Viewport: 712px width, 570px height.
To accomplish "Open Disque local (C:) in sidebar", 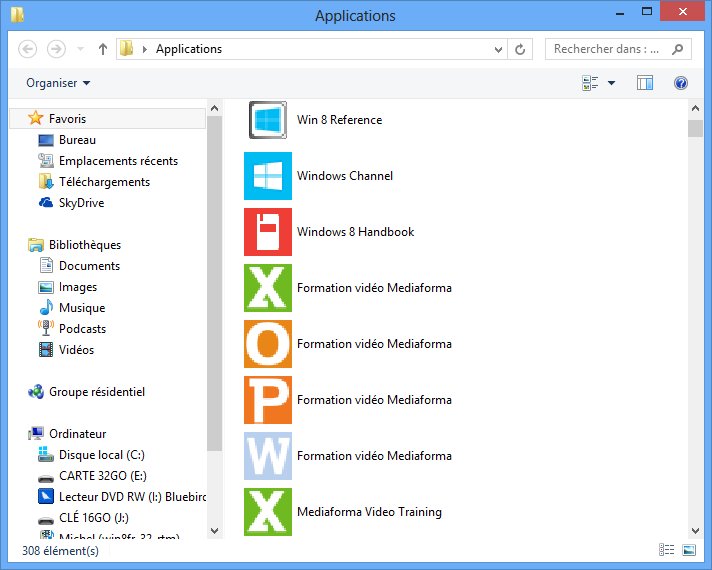I will pyautogui.click(x=101, y=455).
